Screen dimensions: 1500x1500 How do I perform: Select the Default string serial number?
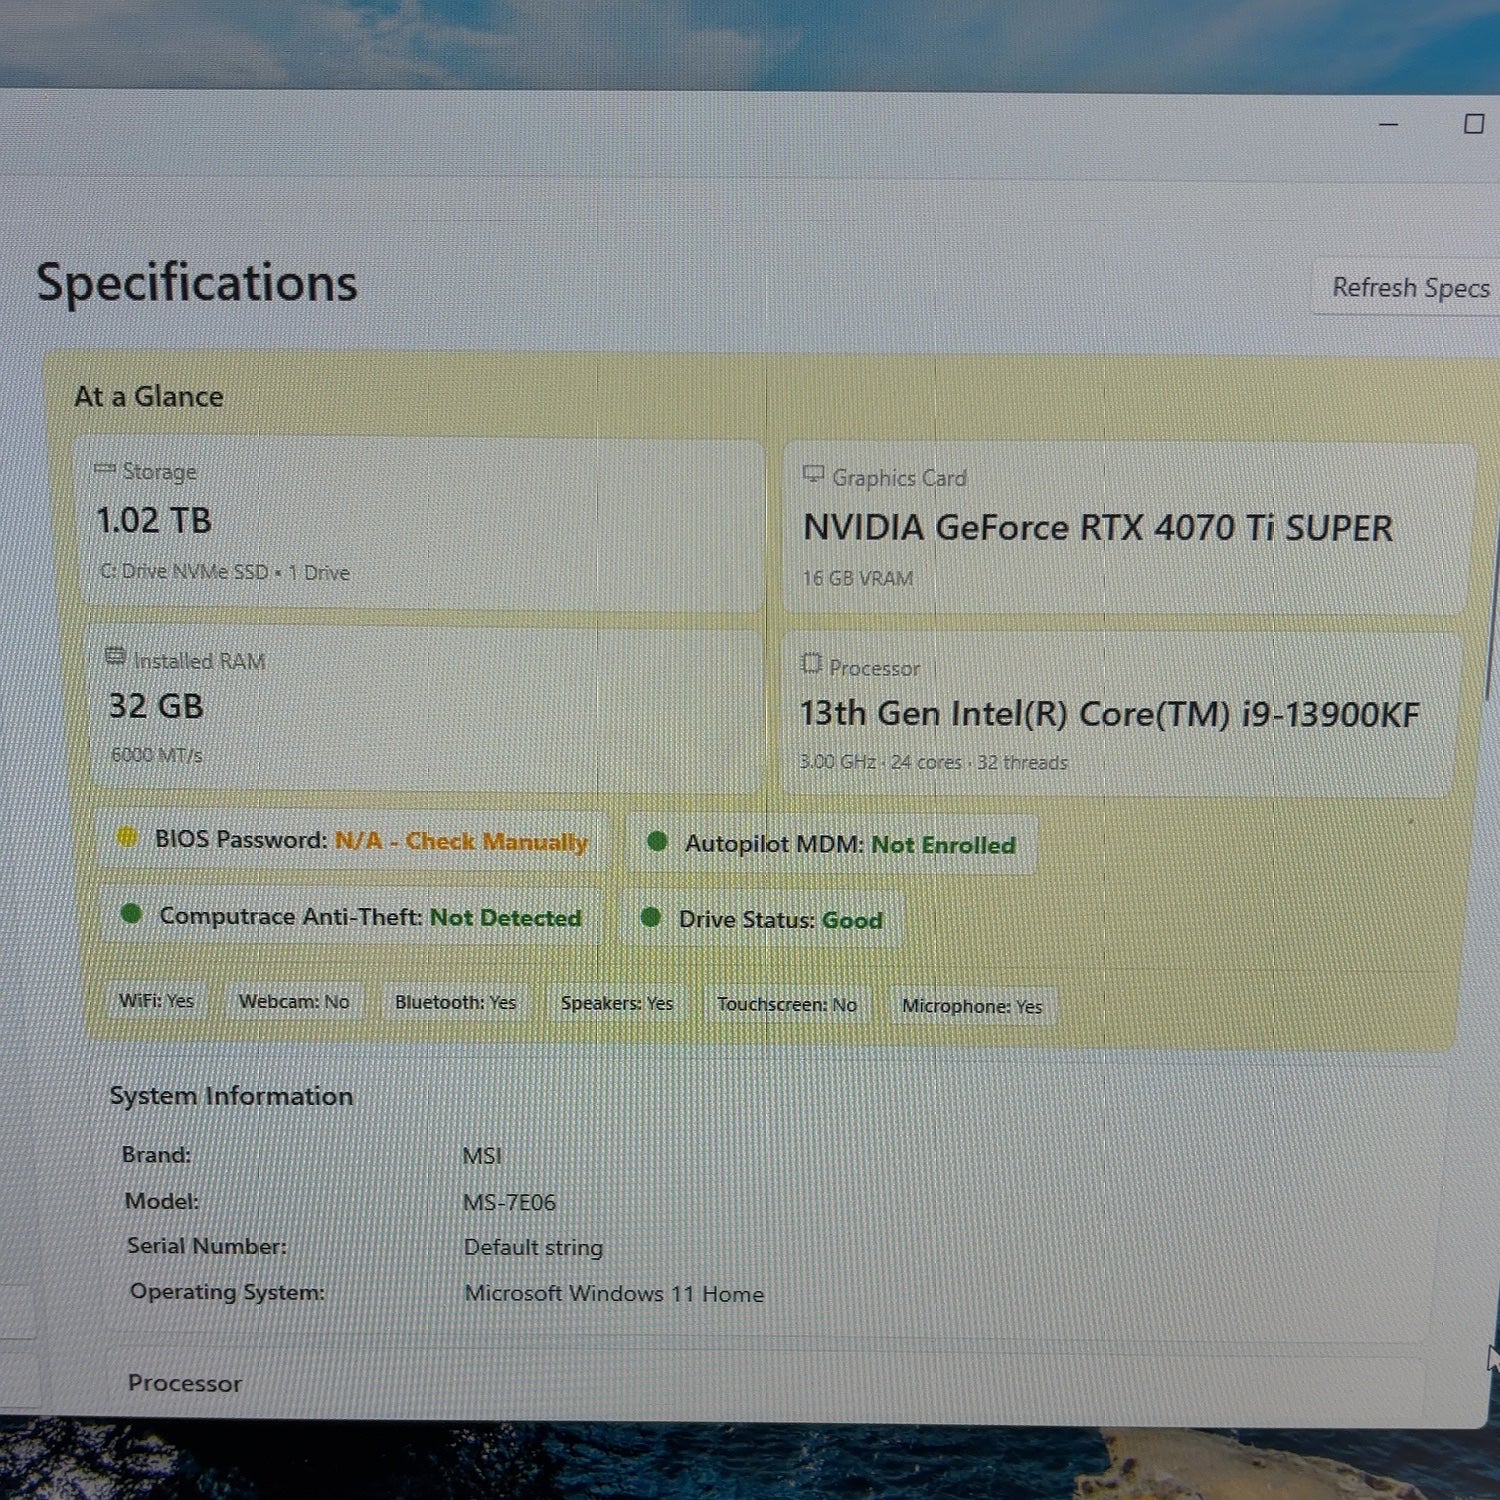click(533, 1248)
